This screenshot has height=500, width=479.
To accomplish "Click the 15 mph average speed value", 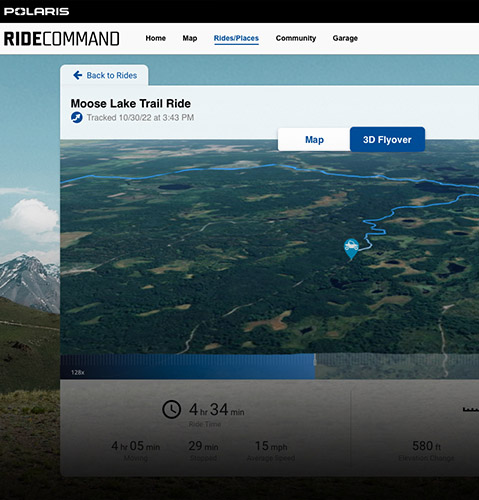I will click(x=271, y=446).
